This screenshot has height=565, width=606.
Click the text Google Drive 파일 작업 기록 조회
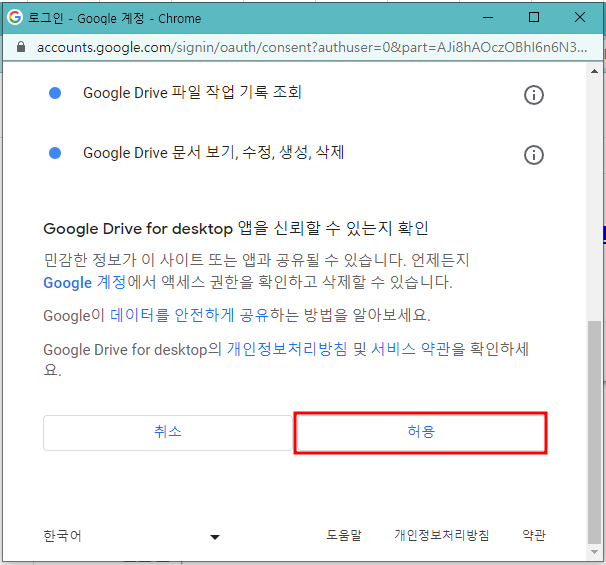point(192,93)
